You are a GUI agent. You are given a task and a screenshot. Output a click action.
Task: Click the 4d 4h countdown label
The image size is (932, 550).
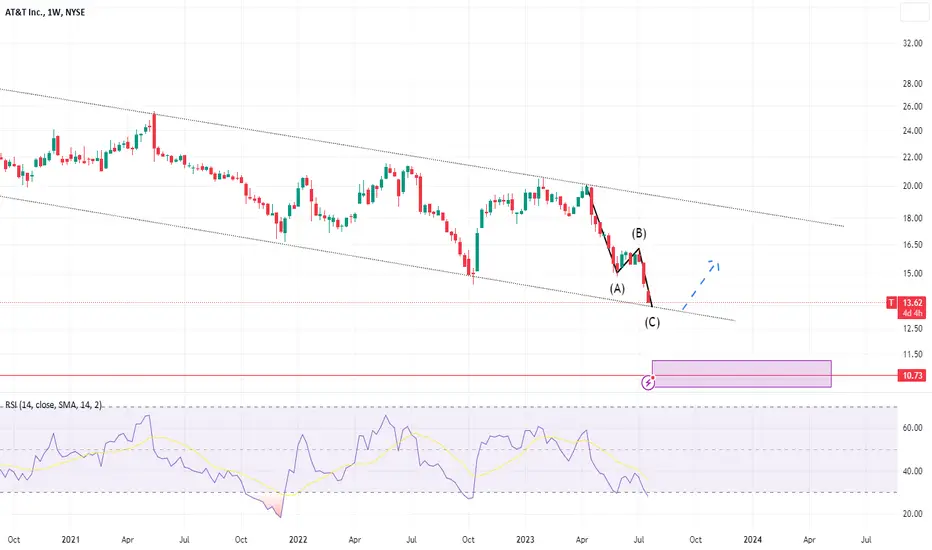pos(912,313)
